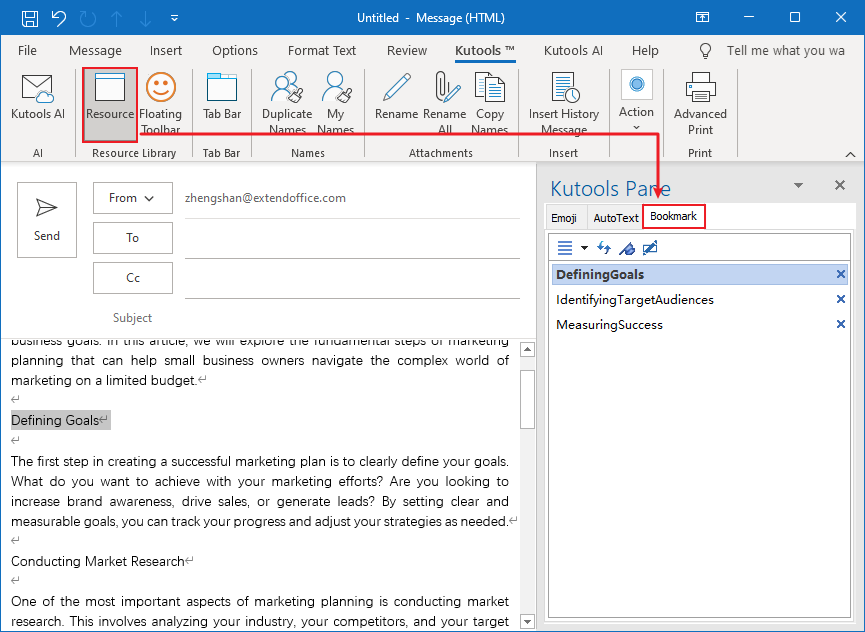
Task: Click the To button
Action: pos(132,238)
